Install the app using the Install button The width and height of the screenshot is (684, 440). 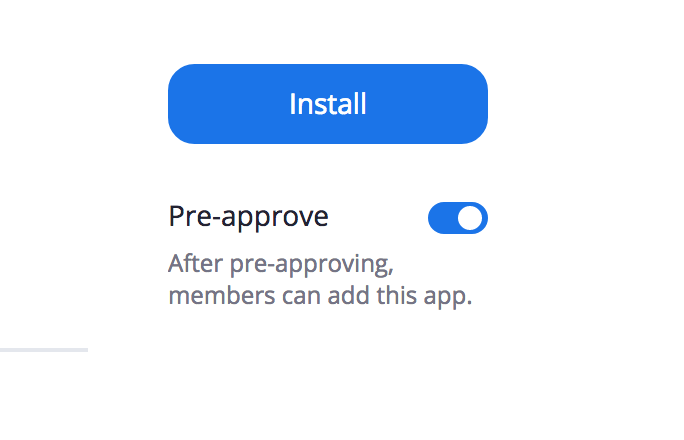click(328, 104)
